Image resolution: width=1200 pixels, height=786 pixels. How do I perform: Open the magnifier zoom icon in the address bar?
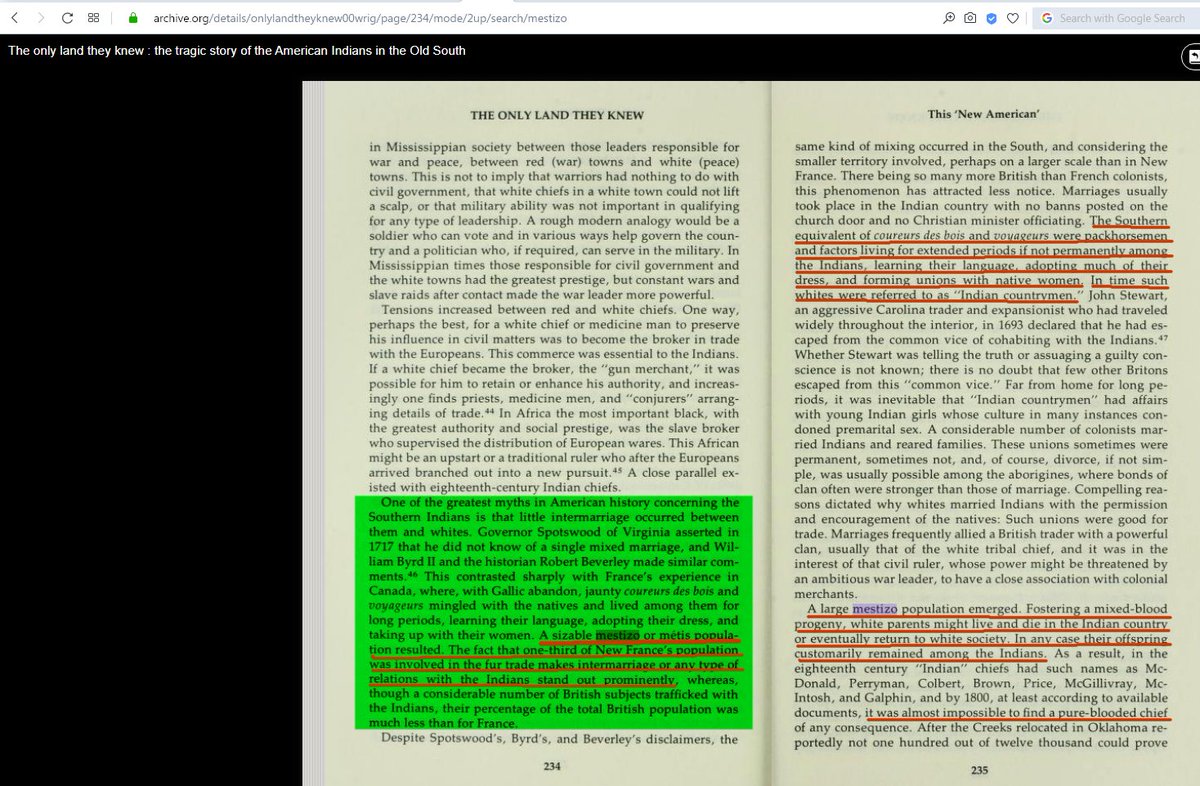coord(949,18)
